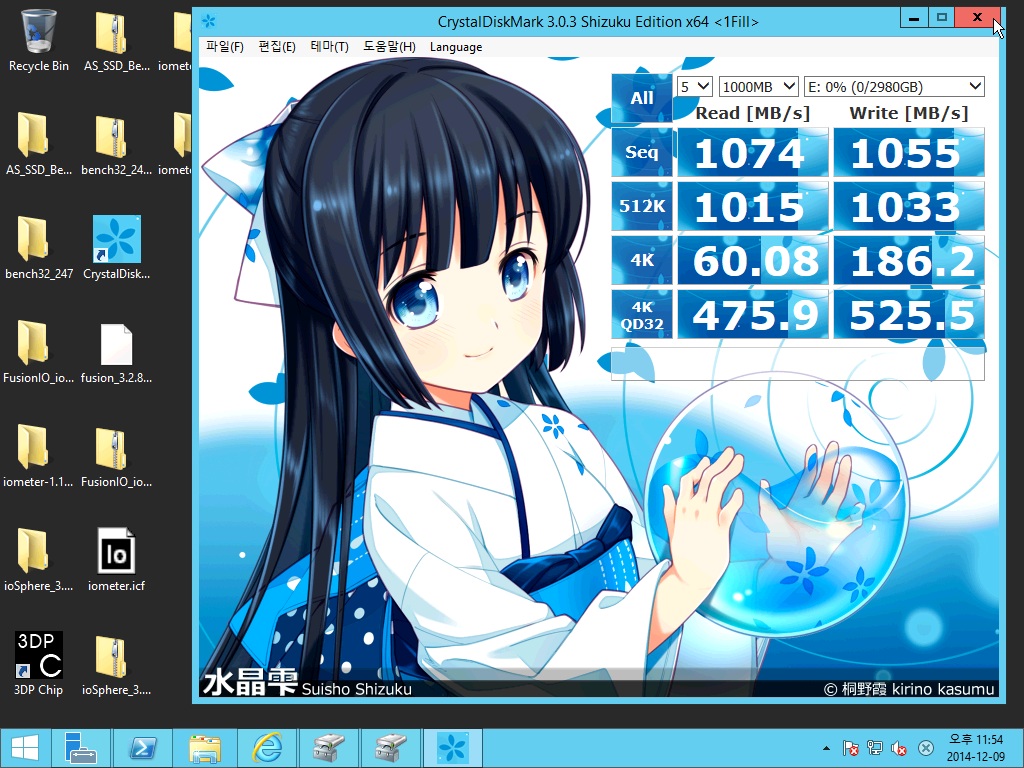Click the 4K write result 186.2
1024x768 pixels.
(x=908, y=261)
